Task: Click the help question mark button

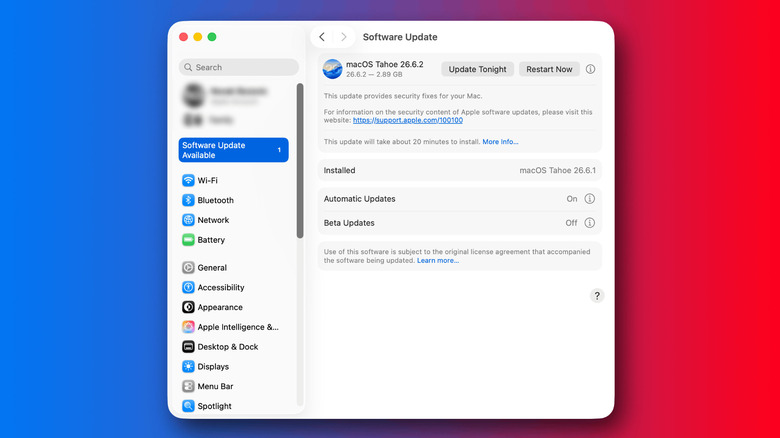Action: [x=597, y=296]
